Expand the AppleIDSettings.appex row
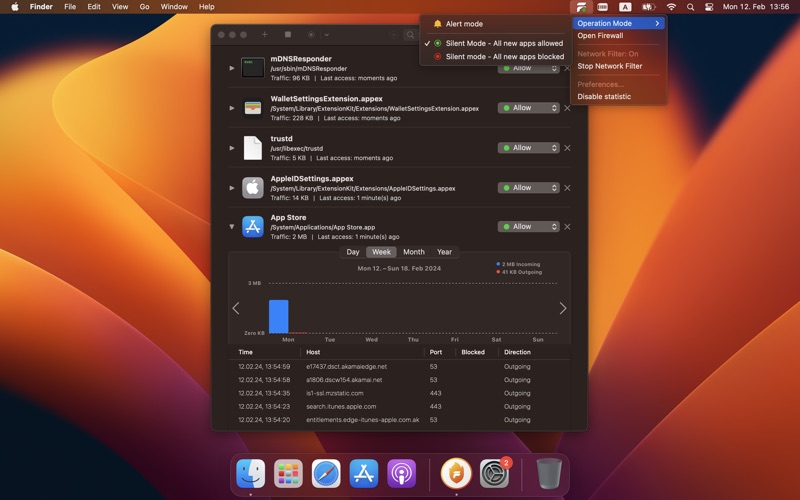Image resolution: width=800 pixels, height=500 pixels. tap(232, 188)
